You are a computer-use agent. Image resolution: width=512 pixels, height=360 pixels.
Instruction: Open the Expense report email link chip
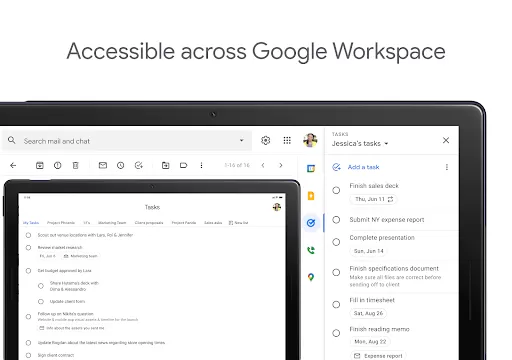[x=378, y=356]
